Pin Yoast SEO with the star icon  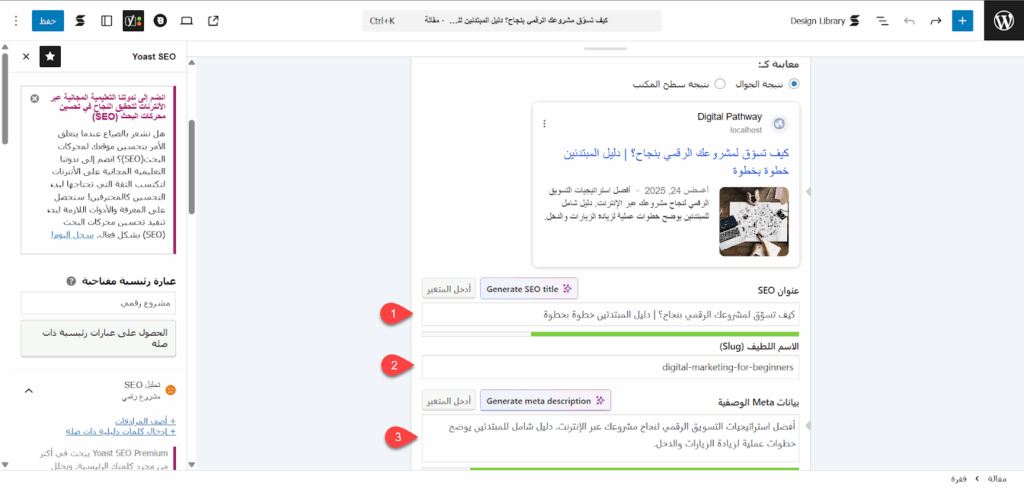click(x=50, y=57)
